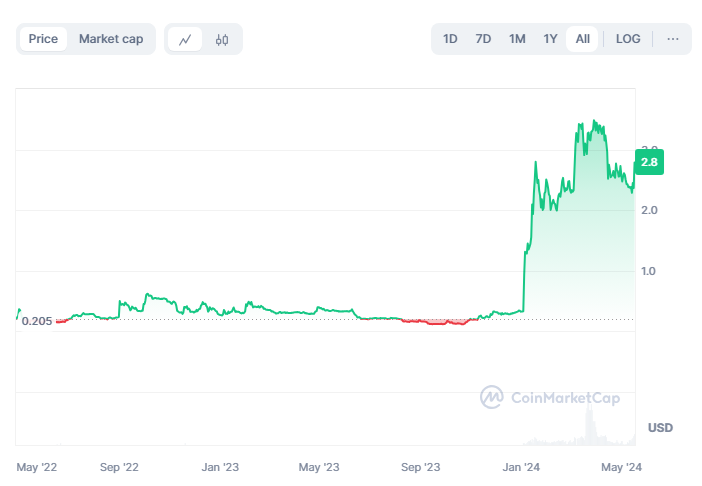Click the 2.0 y-axis label
702x486 pixels.
649,210
